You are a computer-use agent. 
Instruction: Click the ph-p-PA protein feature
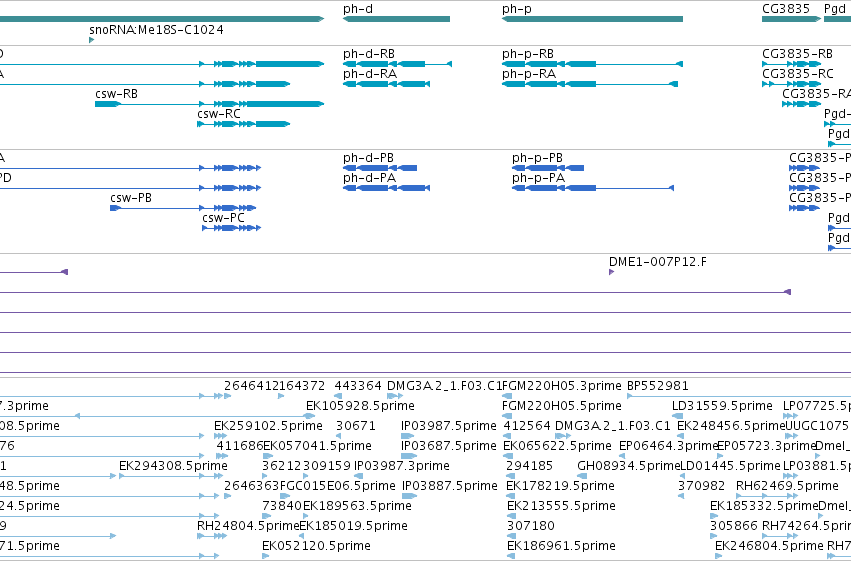(593, 188)
